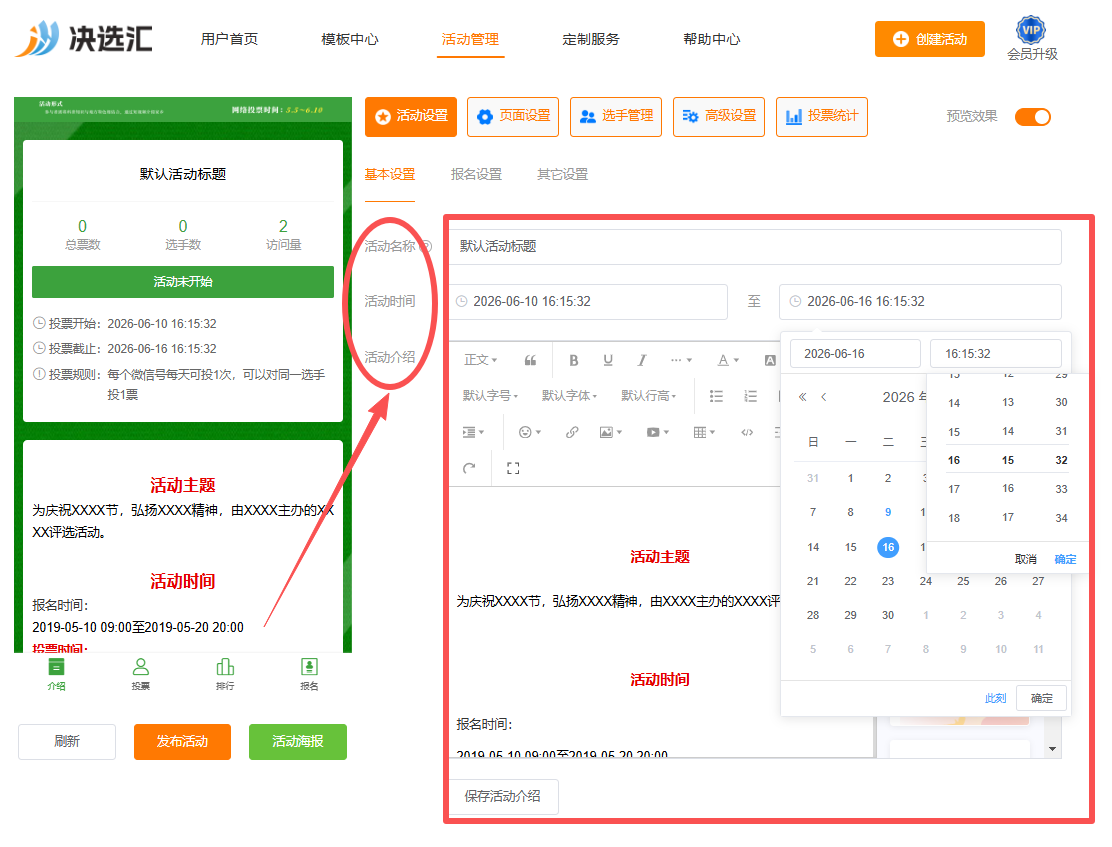The height and width of the screenshot is (847, 1112).
Task: Open the insert video menu
Action: click(657, 432)
